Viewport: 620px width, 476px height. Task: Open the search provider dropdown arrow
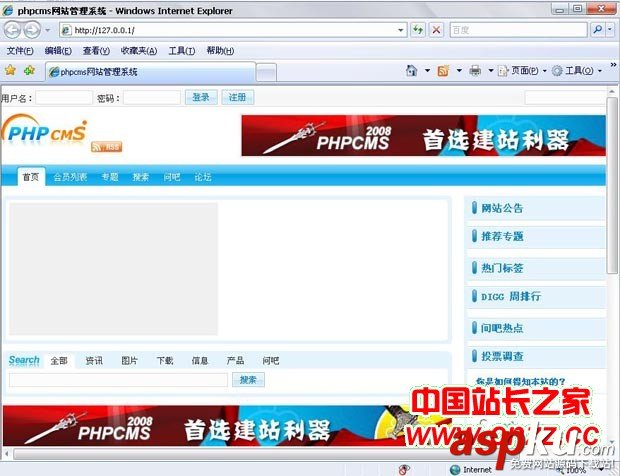[610, 30]
